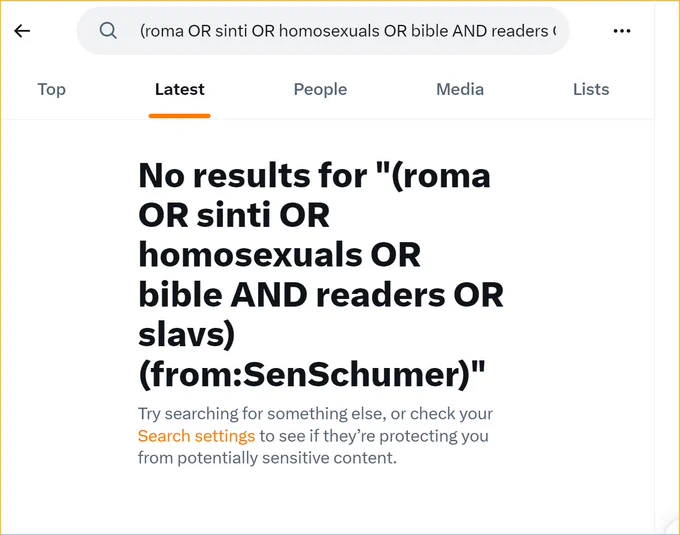Open the Search settings link
This screenshot has height=535, width=680.
(196, 436)
